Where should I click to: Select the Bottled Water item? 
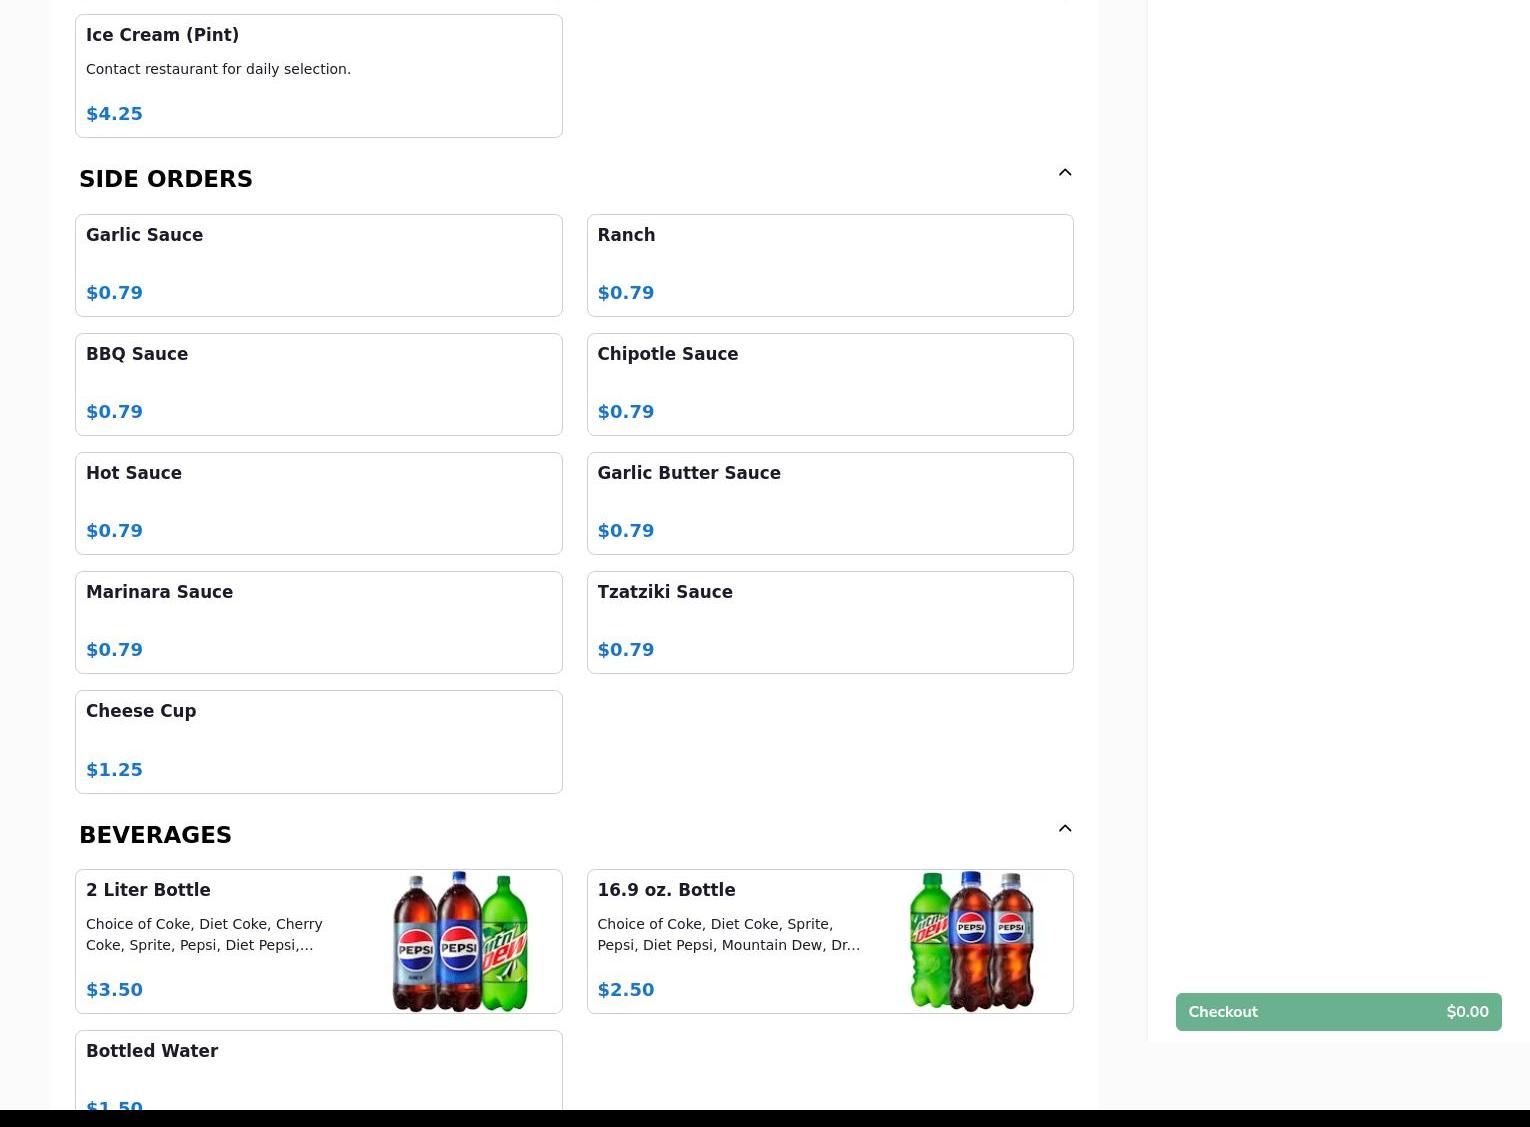pos(319,1070)
